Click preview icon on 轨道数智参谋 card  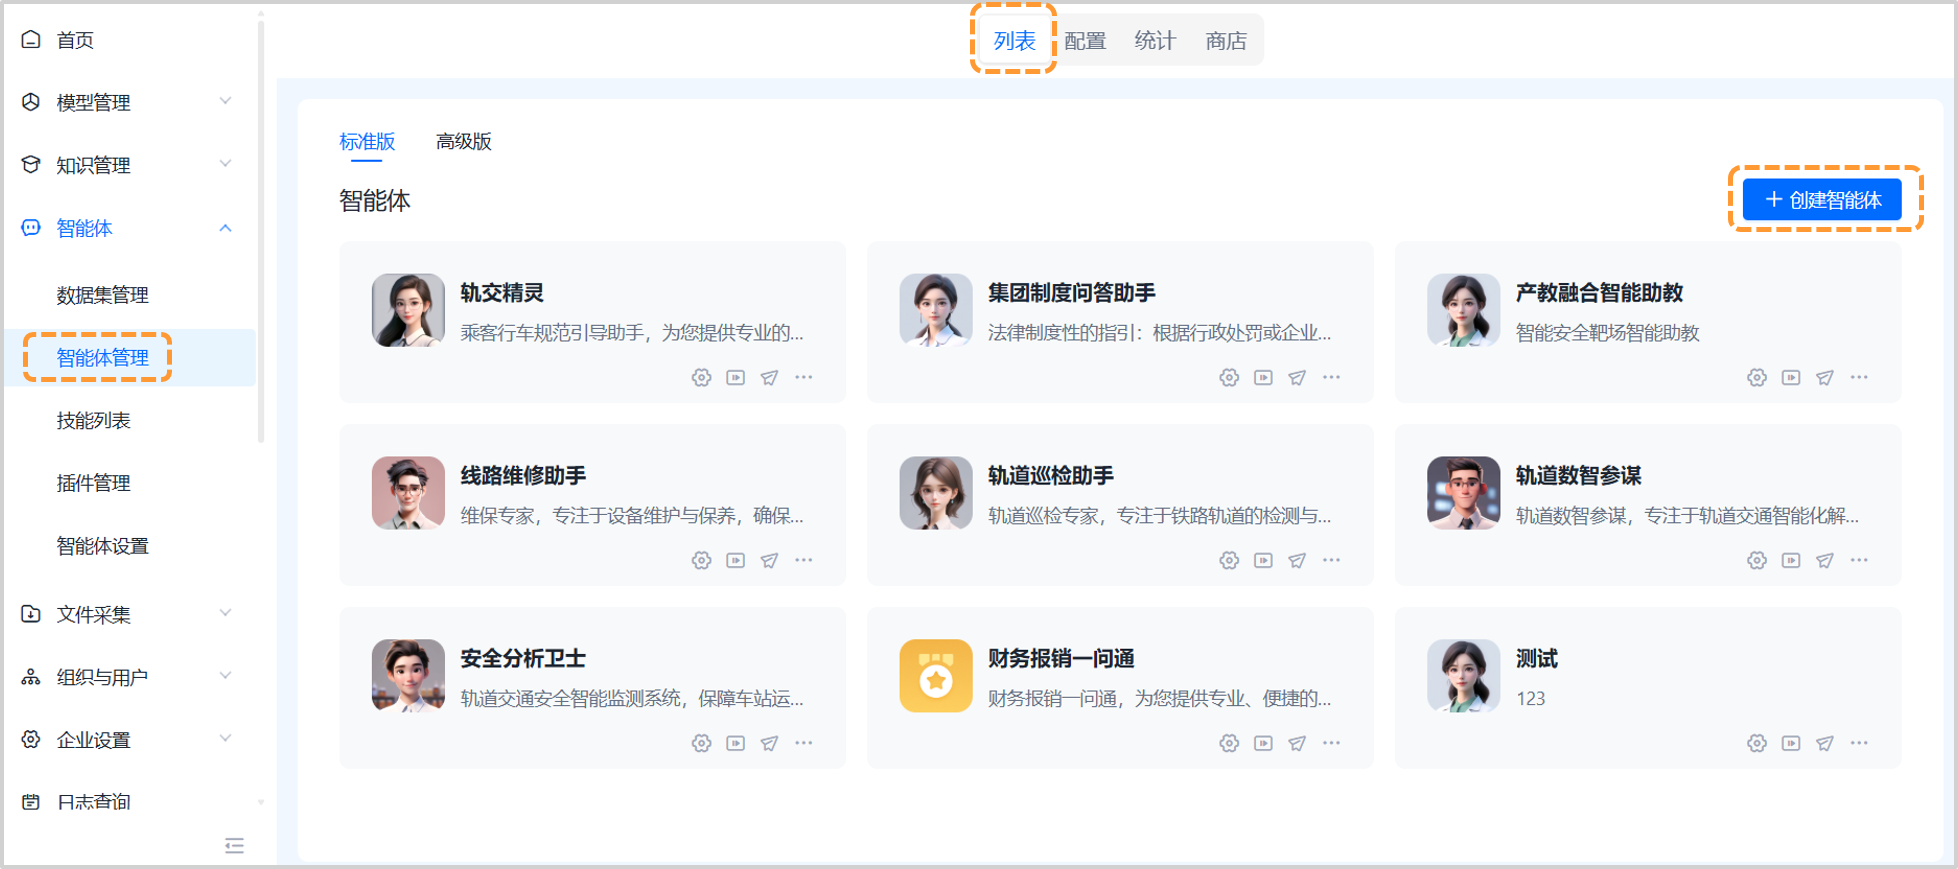tap(1791, 560)
